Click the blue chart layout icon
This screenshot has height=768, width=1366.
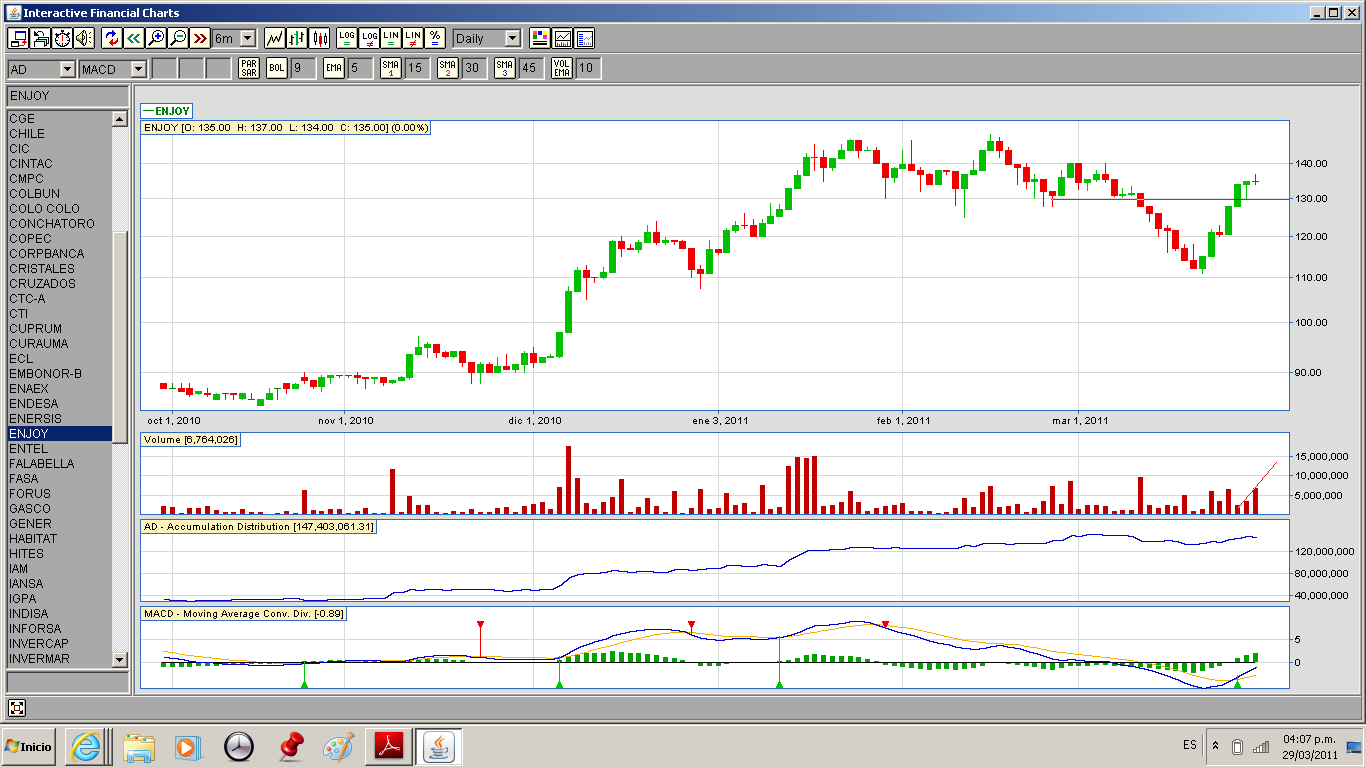[x=585, y=38]
